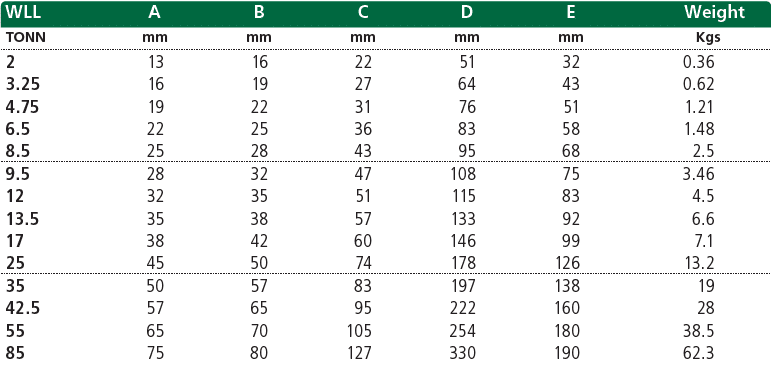Click the 42.5 WLL row label
This screenshot has height=382, width=771.
(23, 308)
